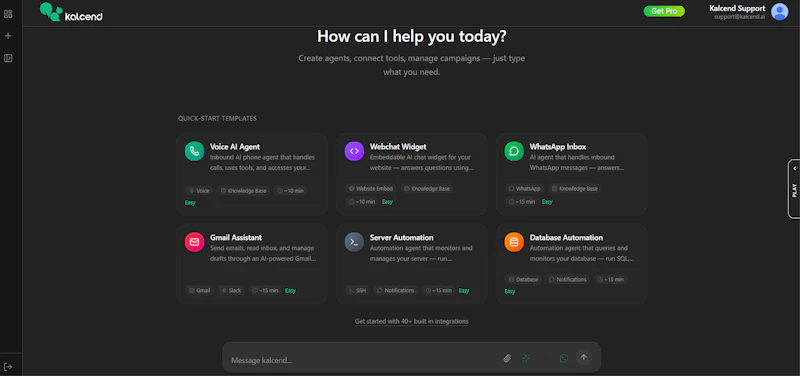
Task: Select the Gmail Assistant template title
Action: pyautogui.click(x=236, y=238)
